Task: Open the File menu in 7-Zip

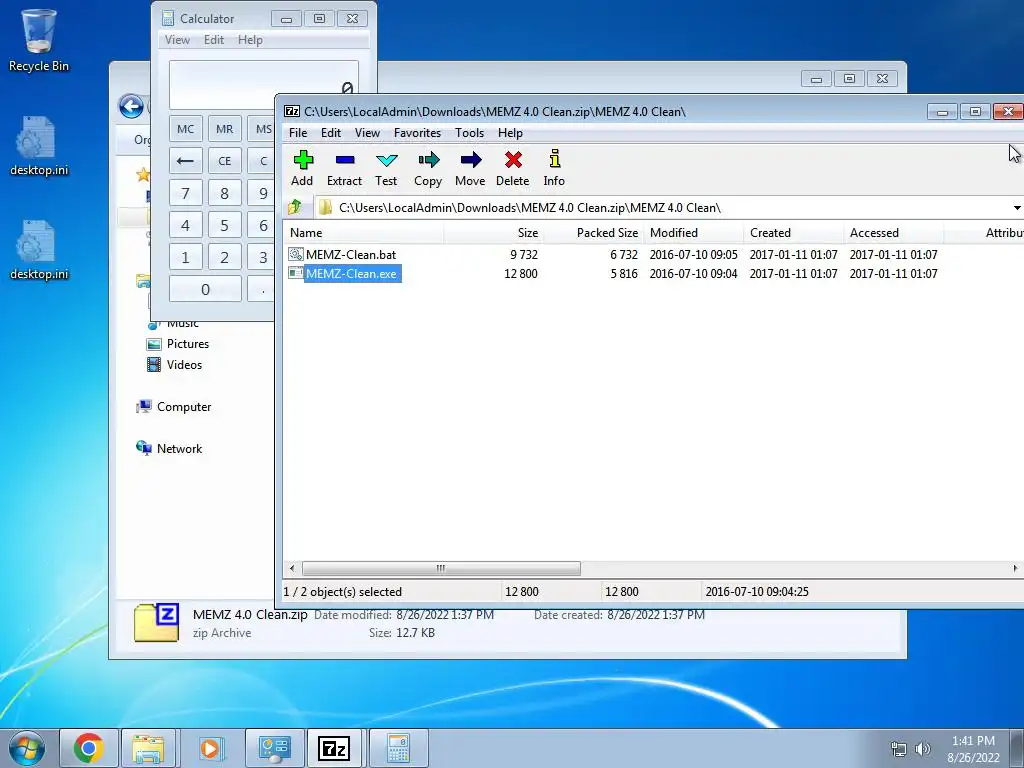Action: click(298, 133)
